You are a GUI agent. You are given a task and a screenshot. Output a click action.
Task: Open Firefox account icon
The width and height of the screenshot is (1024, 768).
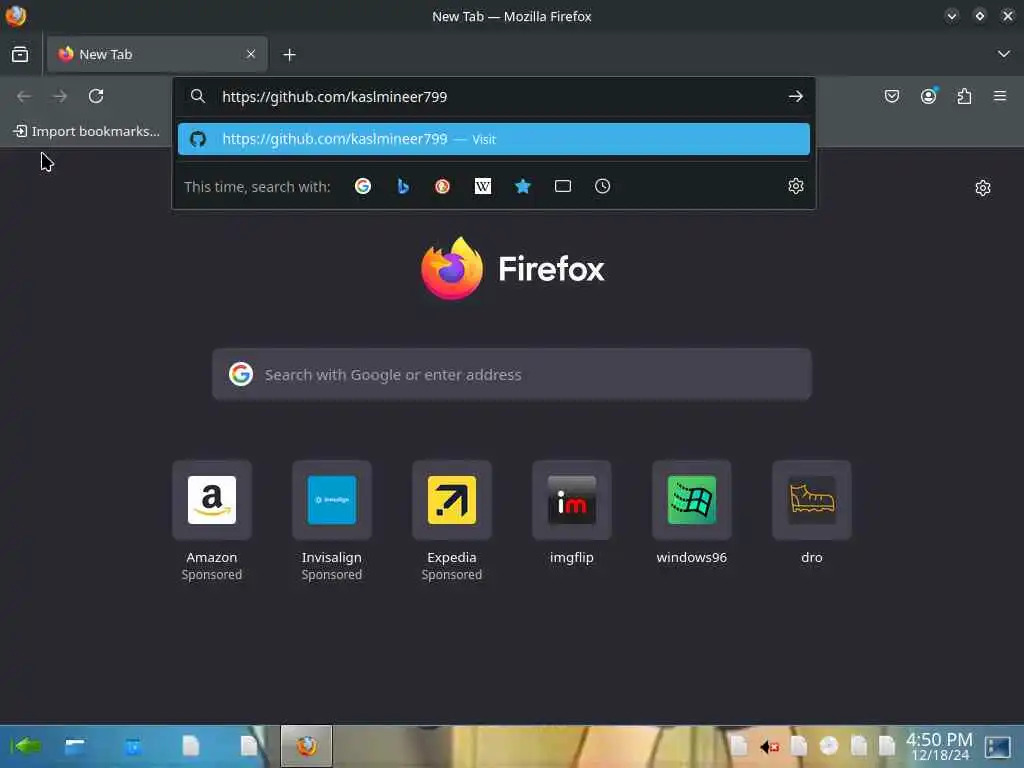click(x=928, y=96)
